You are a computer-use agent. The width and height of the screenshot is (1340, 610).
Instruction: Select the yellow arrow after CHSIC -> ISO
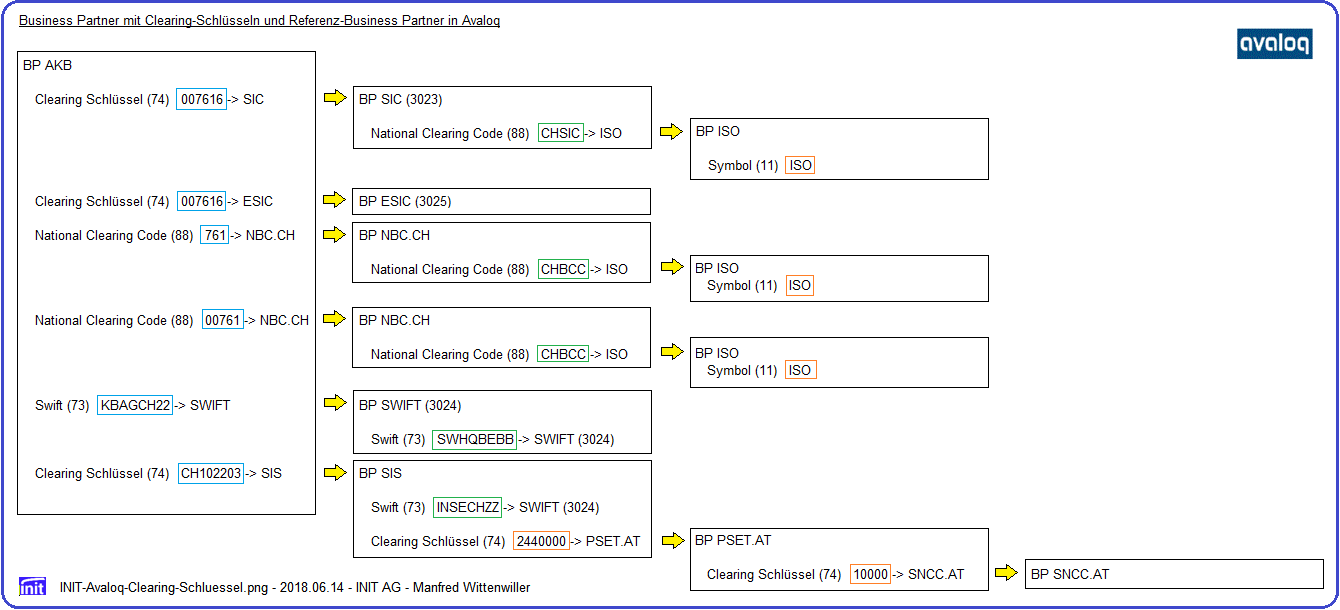point(671,132)
